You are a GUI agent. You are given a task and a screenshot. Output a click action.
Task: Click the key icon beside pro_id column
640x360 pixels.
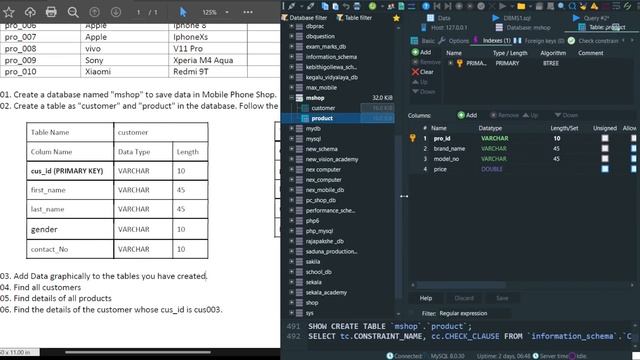tap(413, 138)
